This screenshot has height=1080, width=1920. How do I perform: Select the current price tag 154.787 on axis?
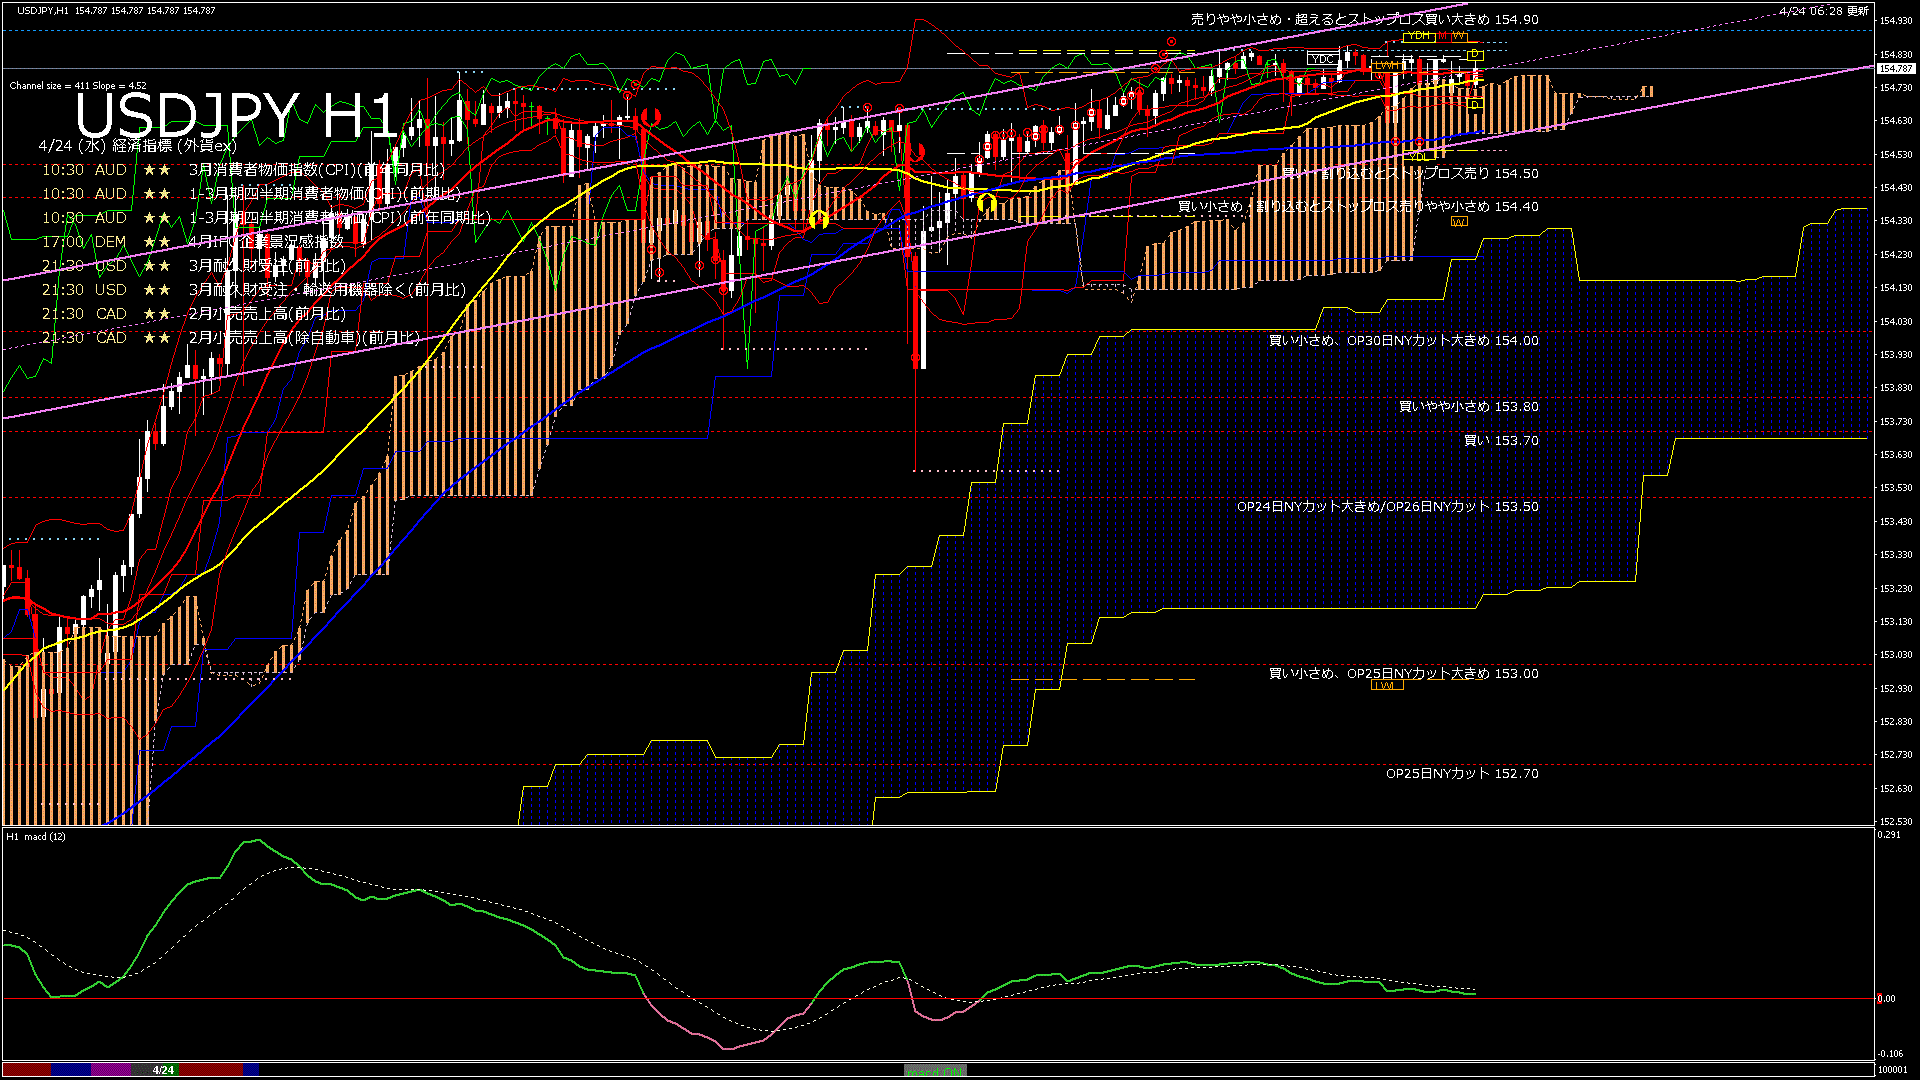(x=1896, y=69)
